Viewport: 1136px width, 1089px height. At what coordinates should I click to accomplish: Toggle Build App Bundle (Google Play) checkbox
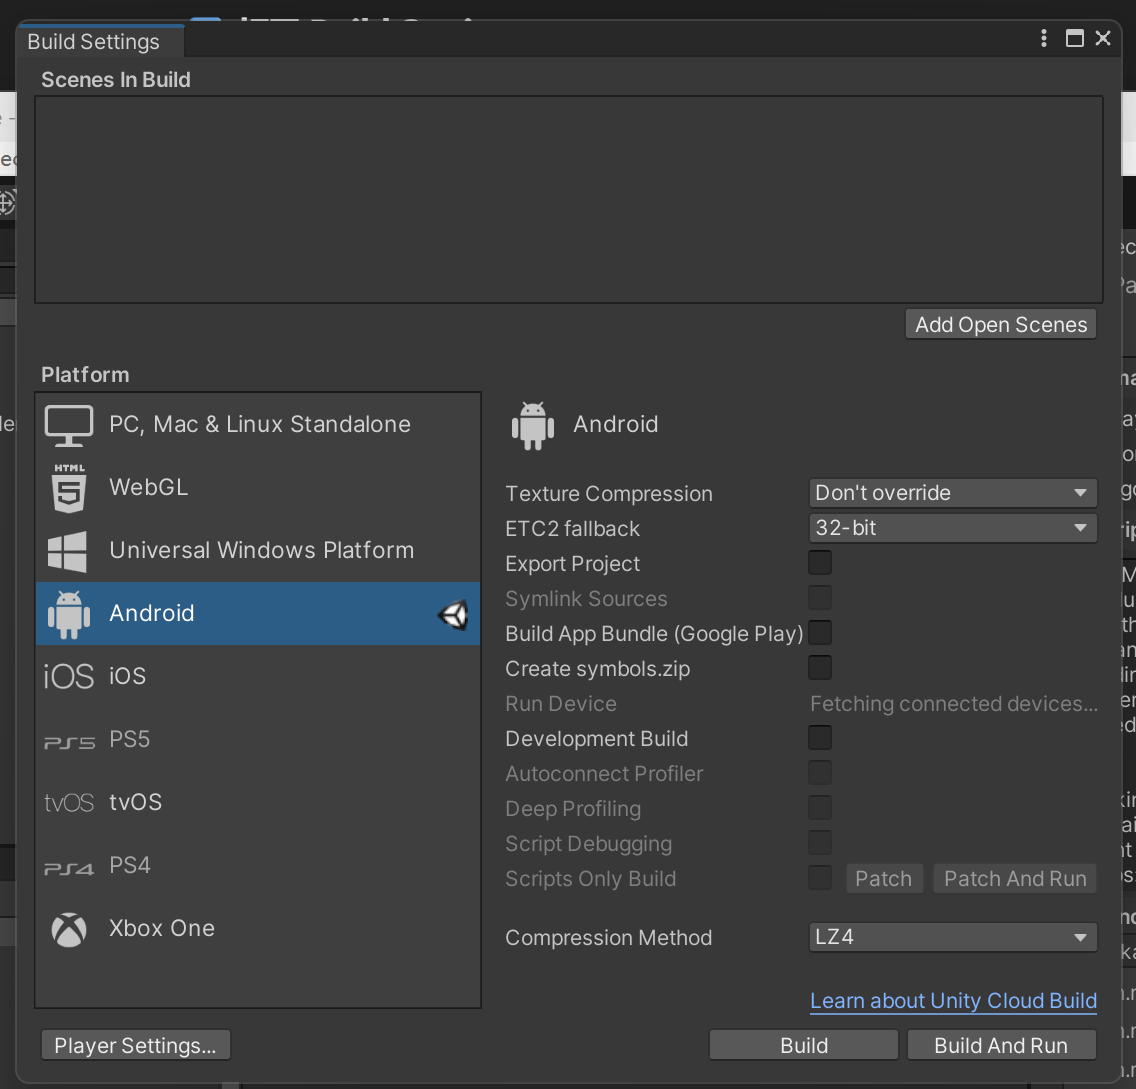tap(820, 633)
